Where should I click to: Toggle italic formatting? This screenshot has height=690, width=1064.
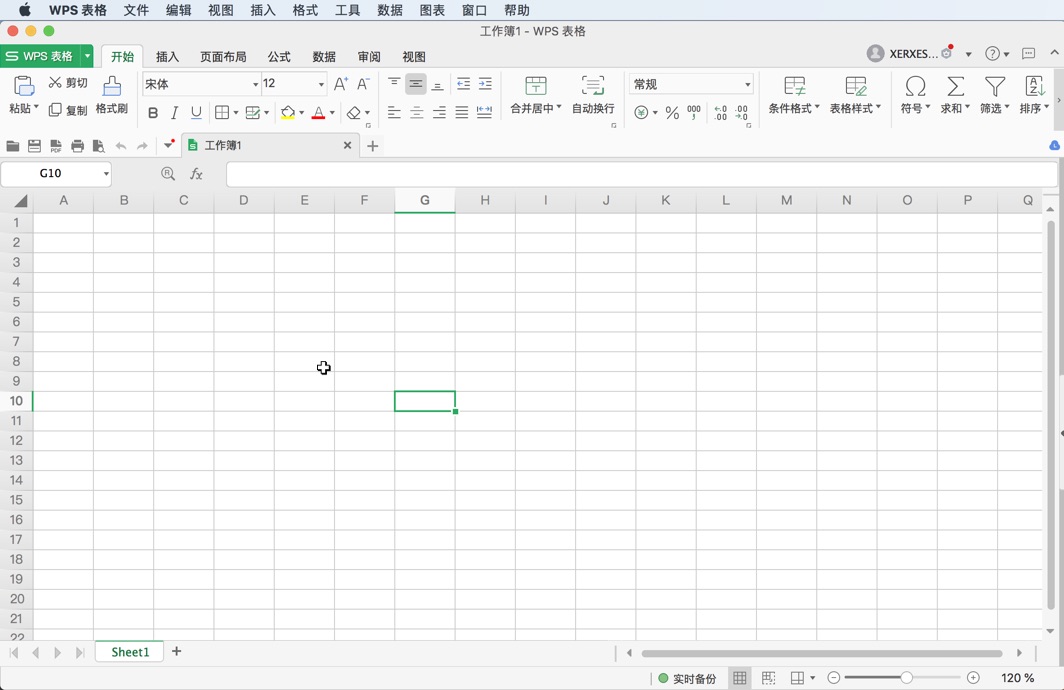point(174,113)
